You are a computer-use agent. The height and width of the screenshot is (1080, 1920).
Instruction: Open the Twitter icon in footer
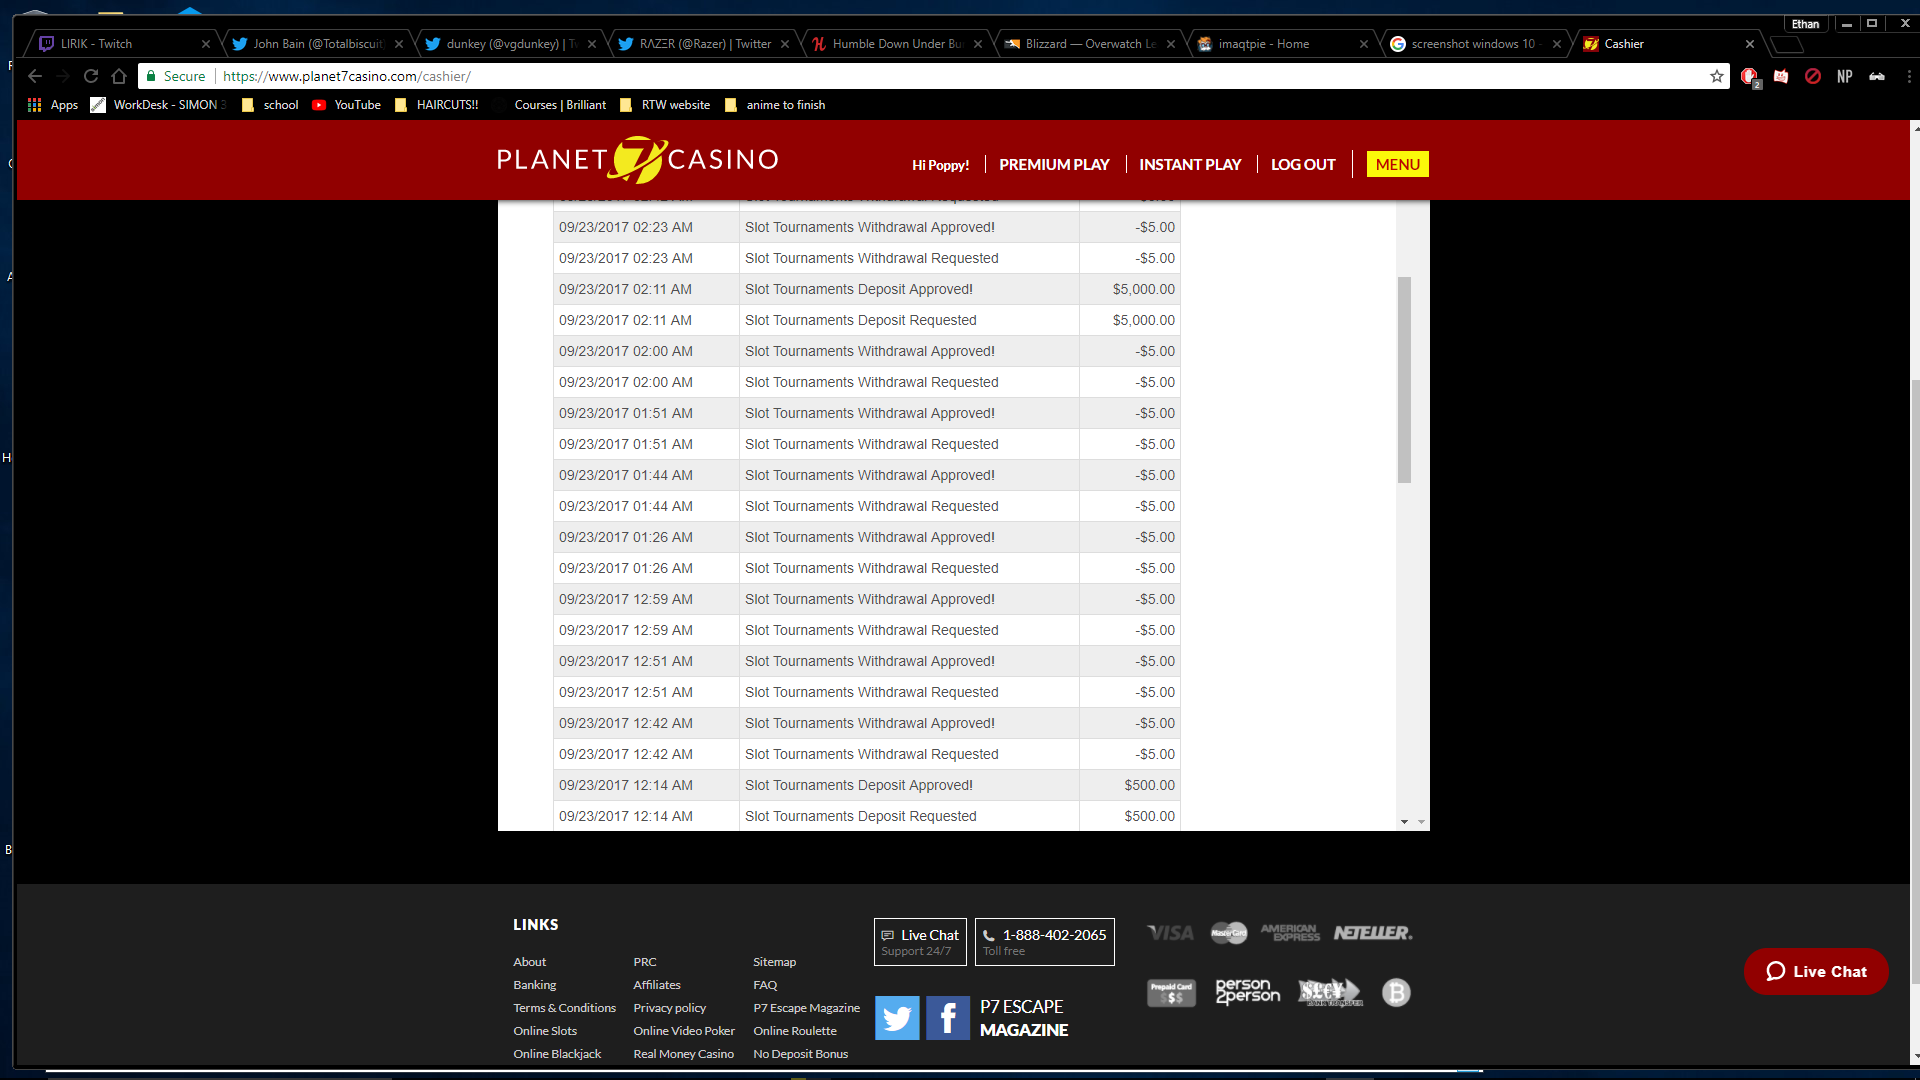897,1018
